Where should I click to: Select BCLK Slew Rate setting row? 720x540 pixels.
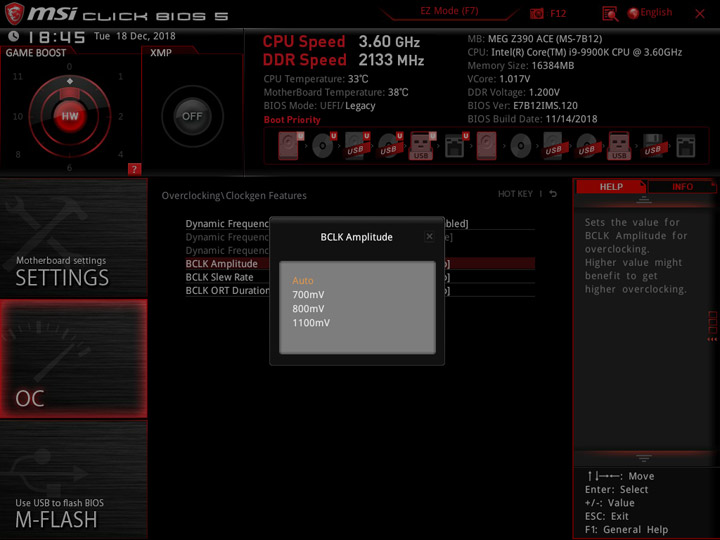pos(360,277)
